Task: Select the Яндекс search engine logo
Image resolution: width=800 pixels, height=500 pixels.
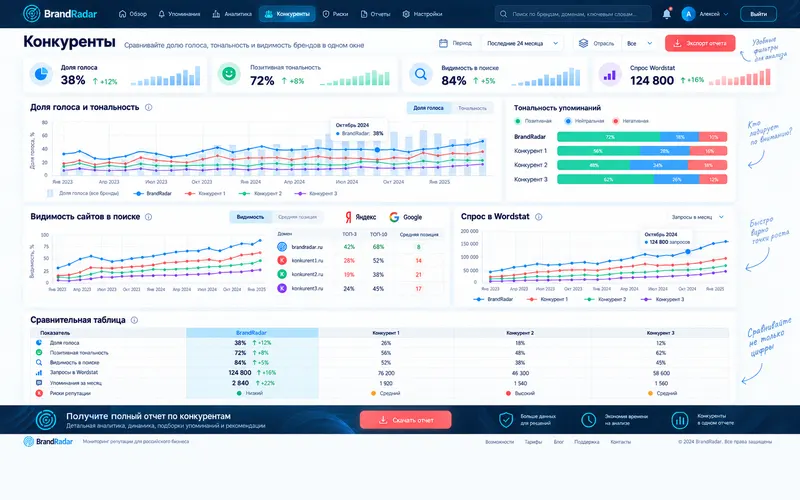Action: [x=360, y=217]
